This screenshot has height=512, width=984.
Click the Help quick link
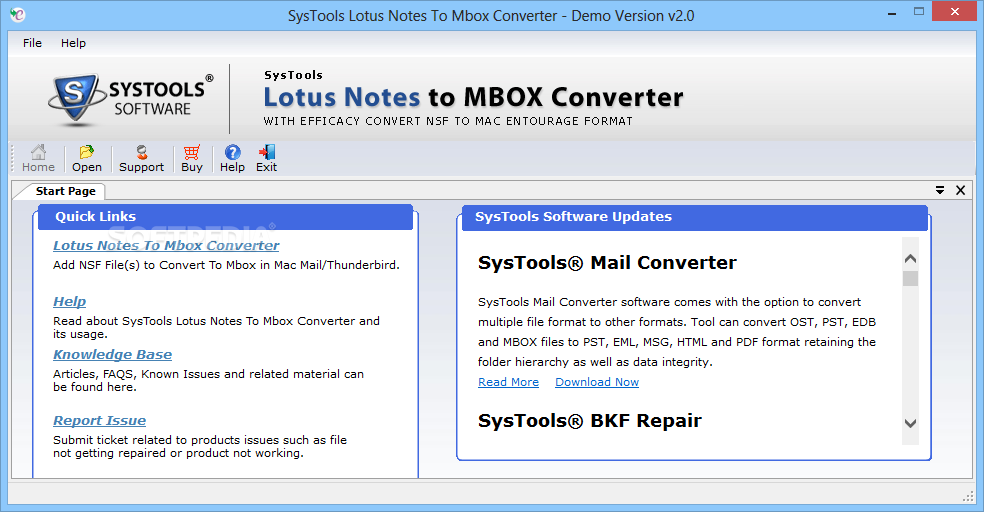click(x=69, y=301)
